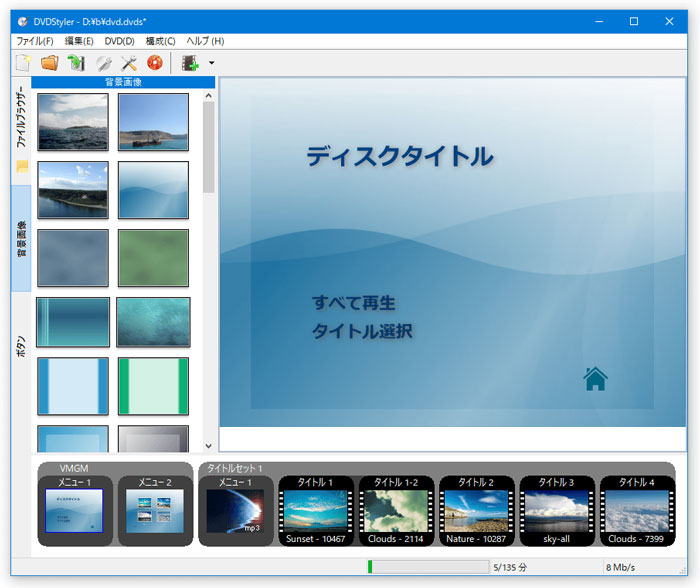Click the home icon on menu preview
This screenshot has height=588, width=700.
595,378
